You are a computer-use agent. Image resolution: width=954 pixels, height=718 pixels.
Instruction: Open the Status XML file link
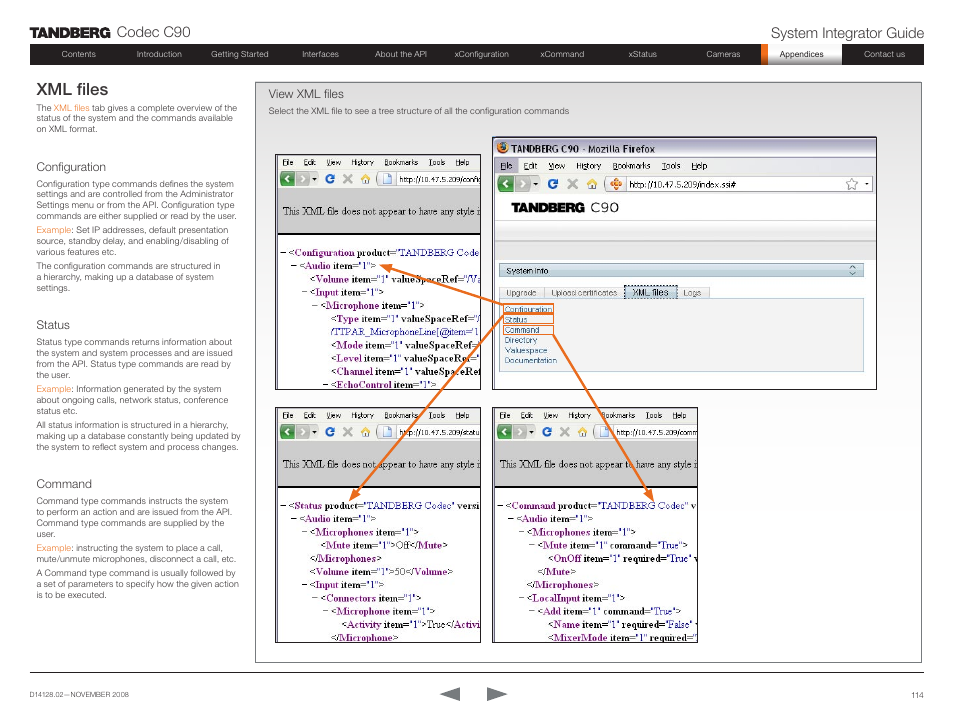516,319
